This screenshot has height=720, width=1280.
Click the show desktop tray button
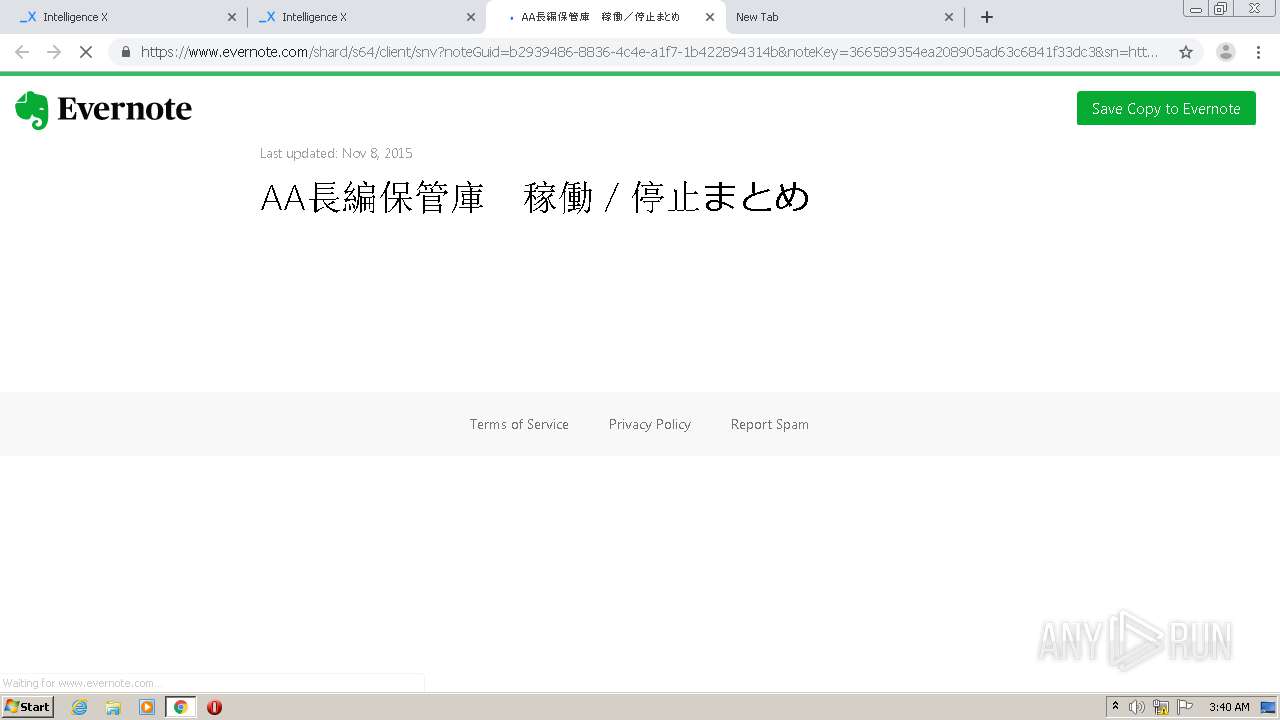coord(1269,707)
